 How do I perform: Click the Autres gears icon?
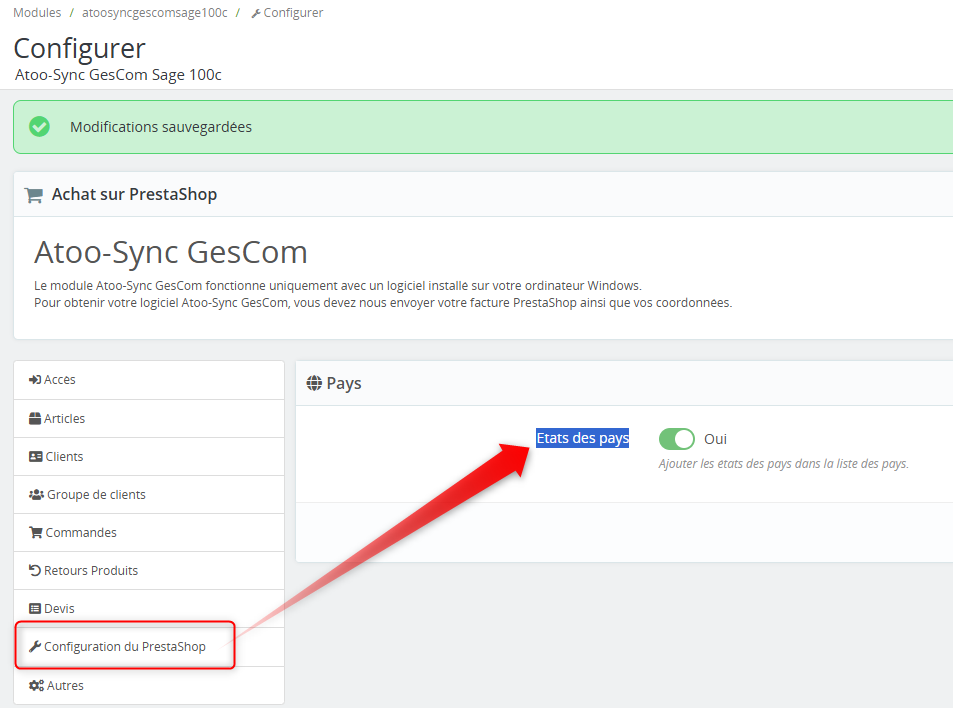coord(36,686)
